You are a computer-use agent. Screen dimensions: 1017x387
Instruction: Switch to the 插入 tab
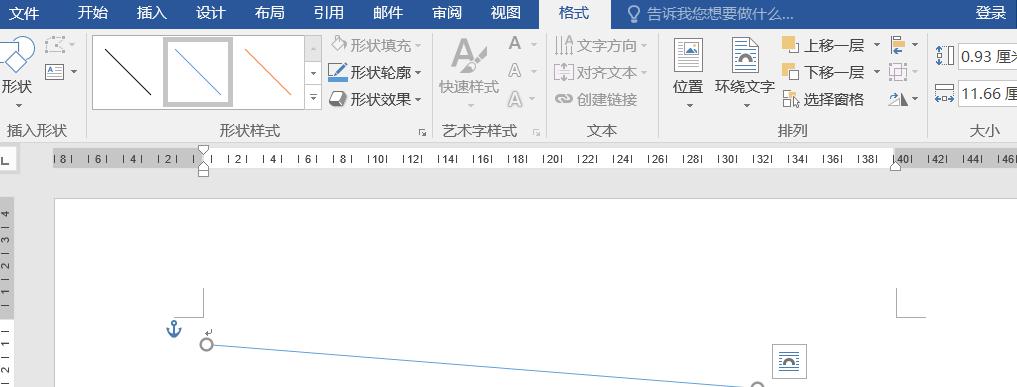pos(152,13)
